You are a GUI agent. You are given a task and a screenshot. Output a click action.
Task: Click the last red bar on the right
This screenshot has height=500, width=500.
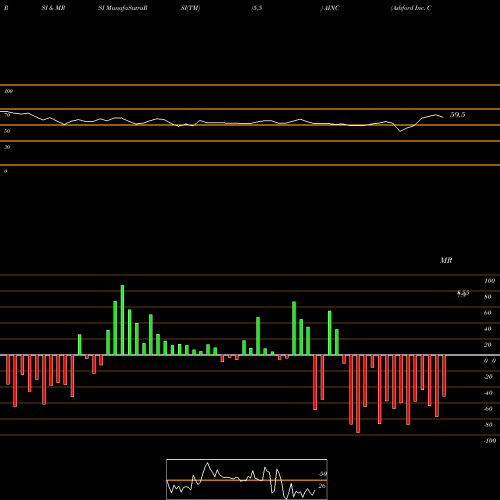[444, 376]
